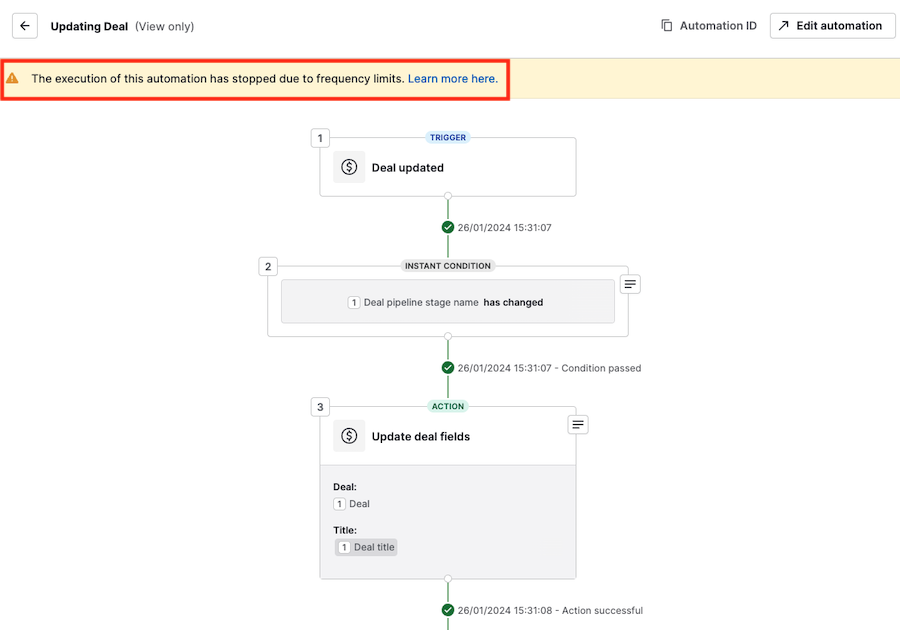Click the step number badge 3

pos(319,406)
